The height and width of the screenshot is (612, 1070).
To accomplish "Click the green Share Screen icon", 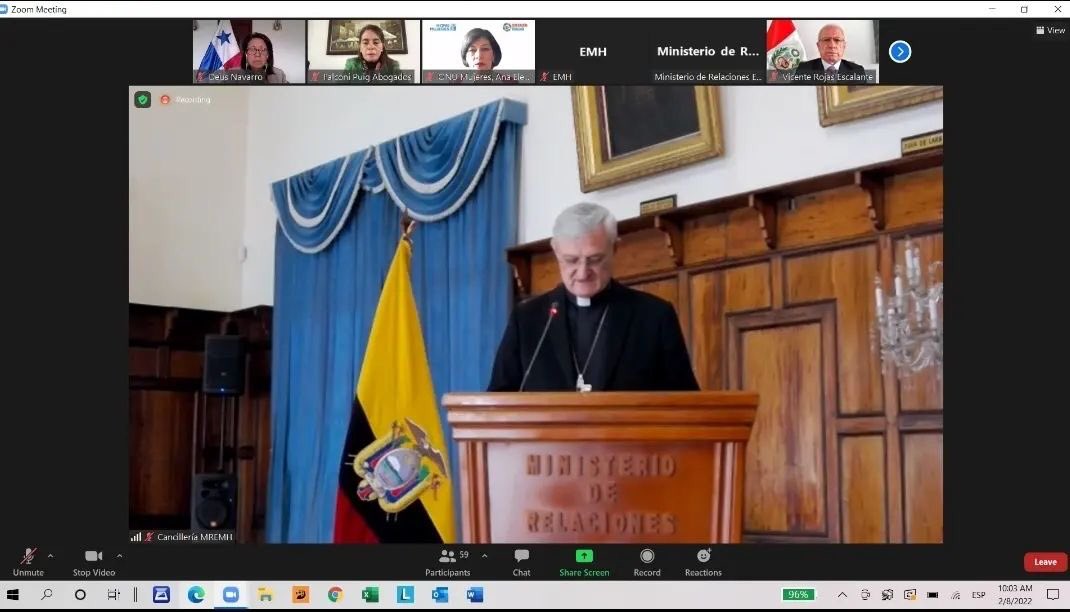I will coord(583,556).
